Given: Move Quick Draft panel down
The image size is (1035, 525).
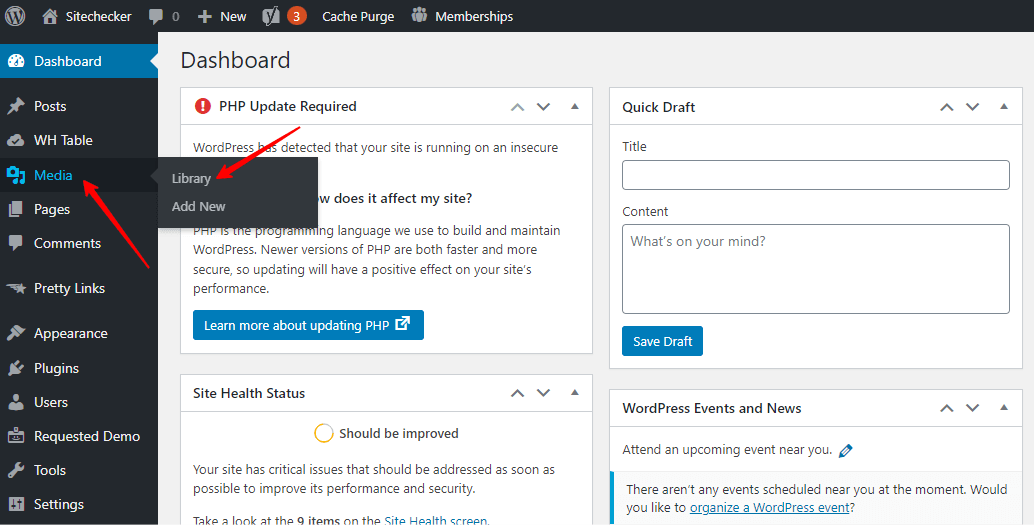Looking at the screenshot, I should tap(972, 107).
